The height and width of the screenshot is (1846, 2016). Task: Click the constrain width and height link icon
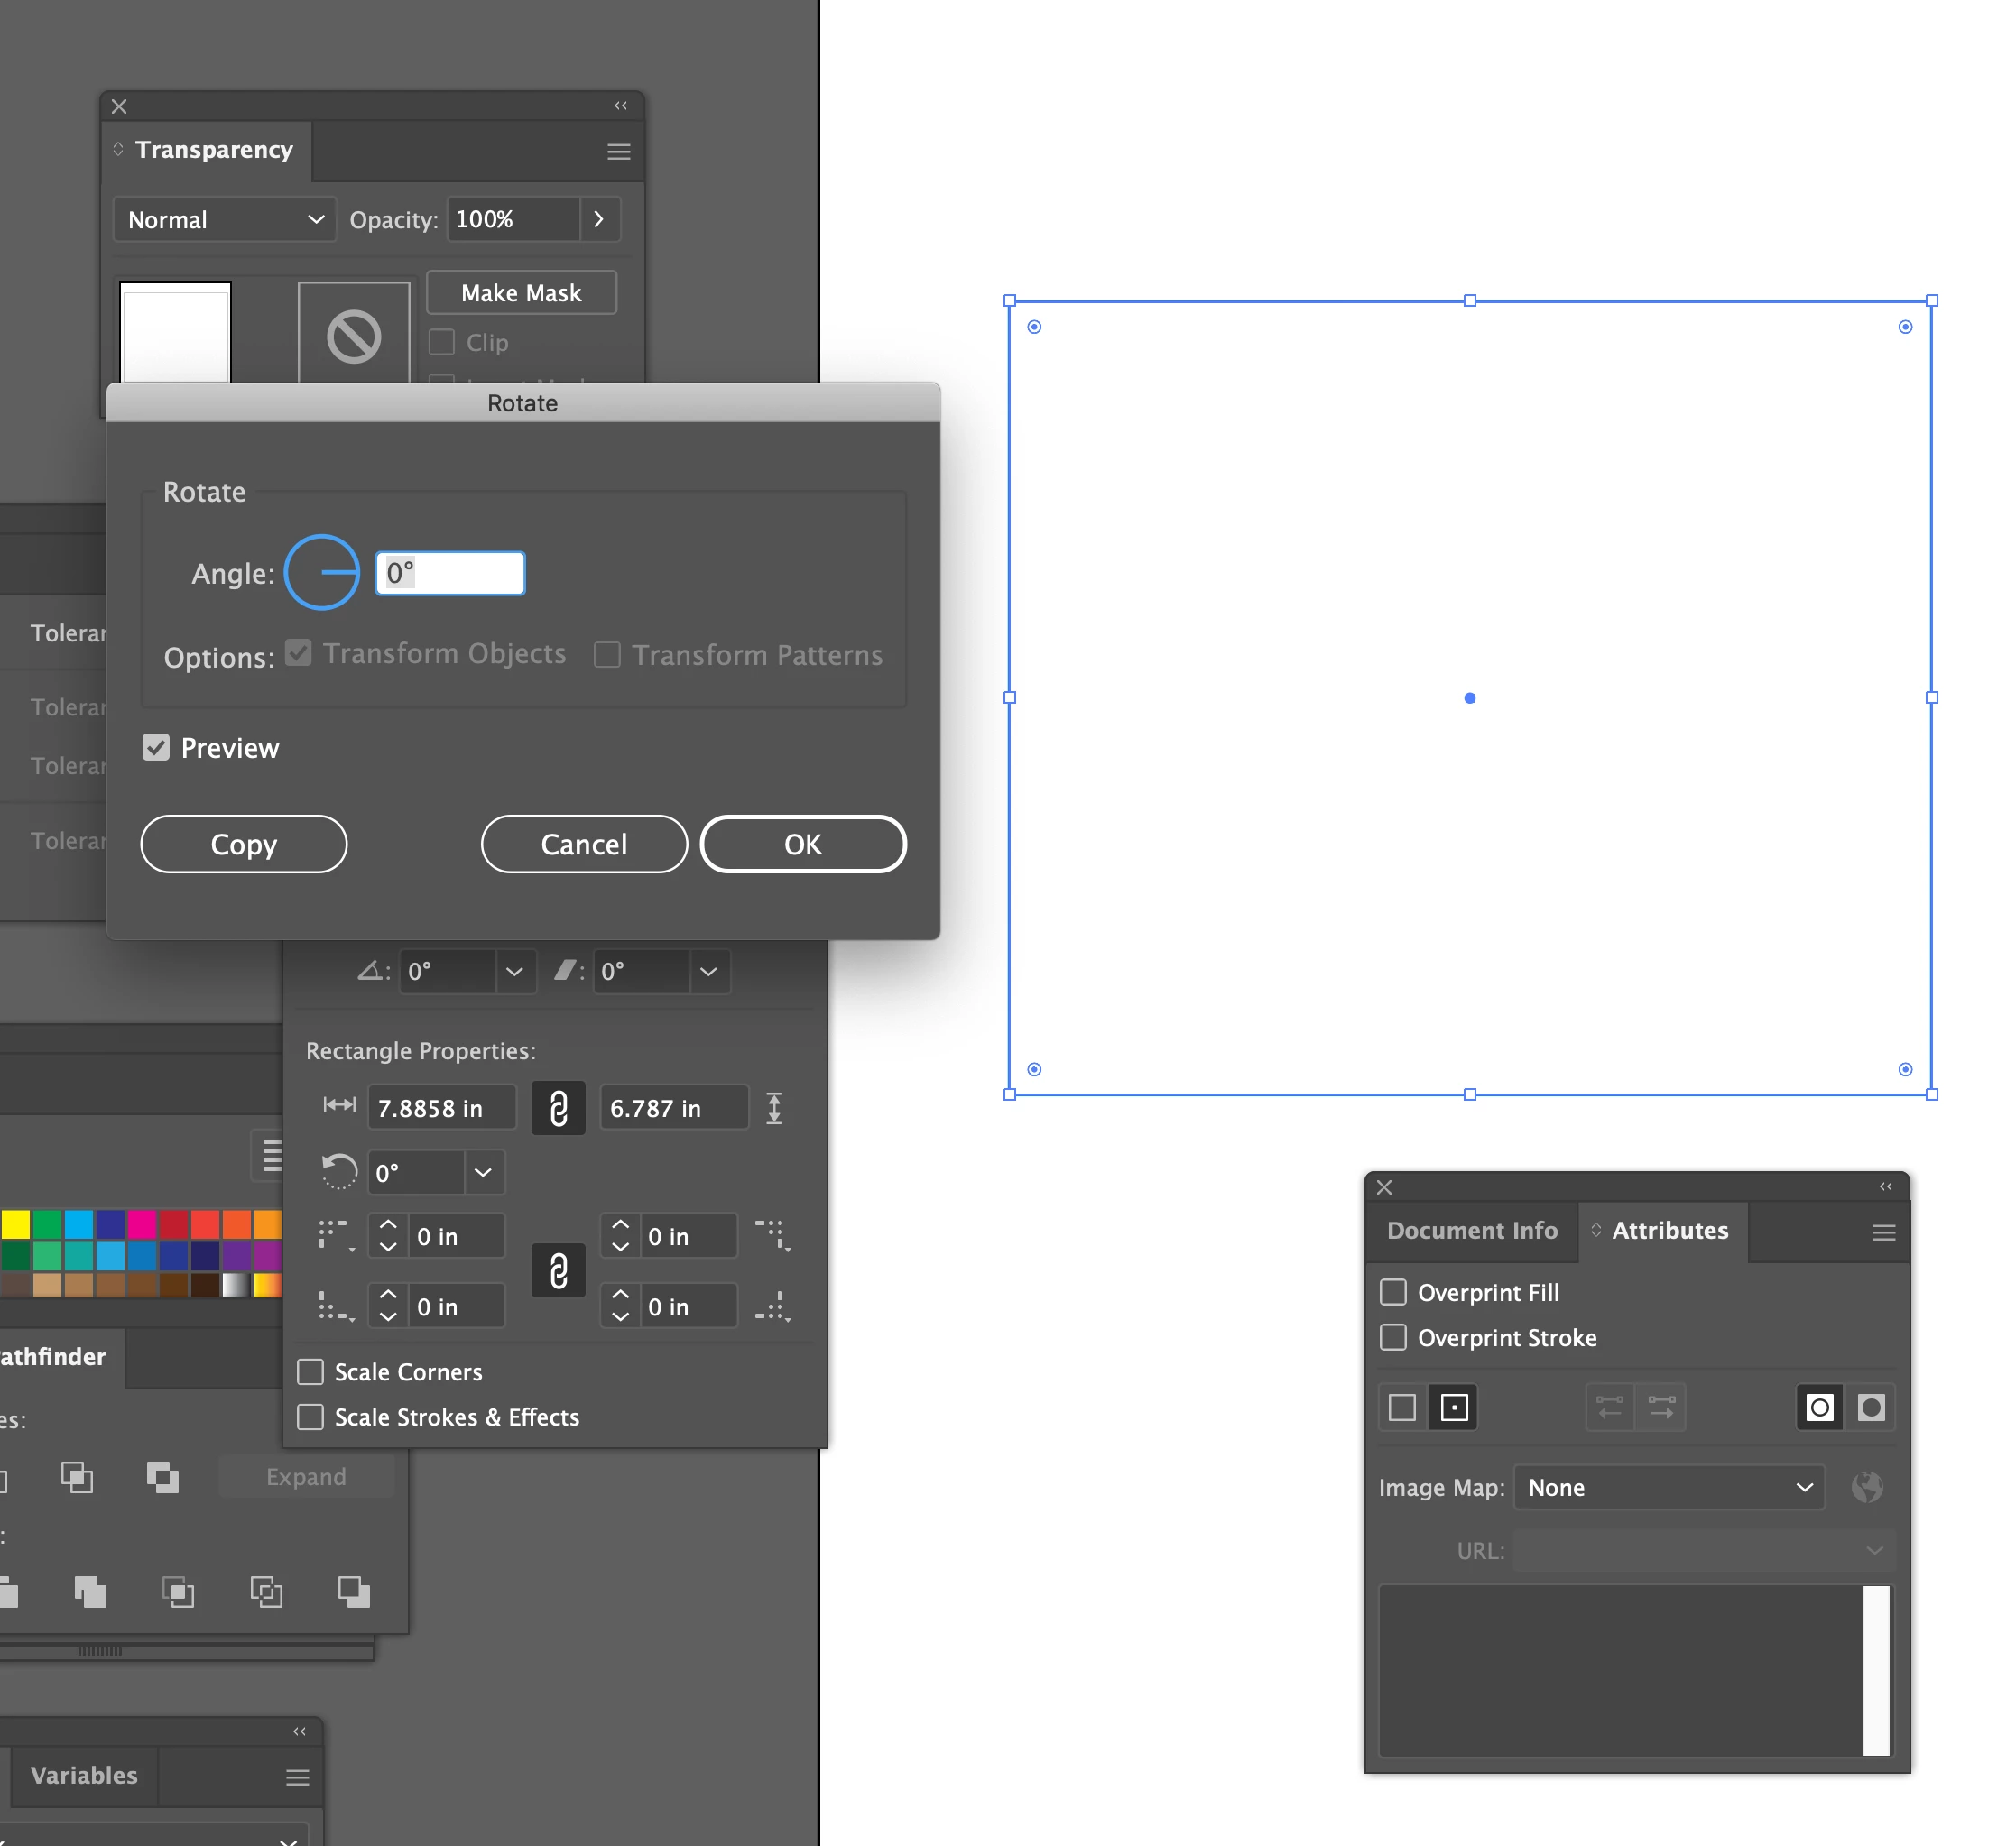(558, 1108)
